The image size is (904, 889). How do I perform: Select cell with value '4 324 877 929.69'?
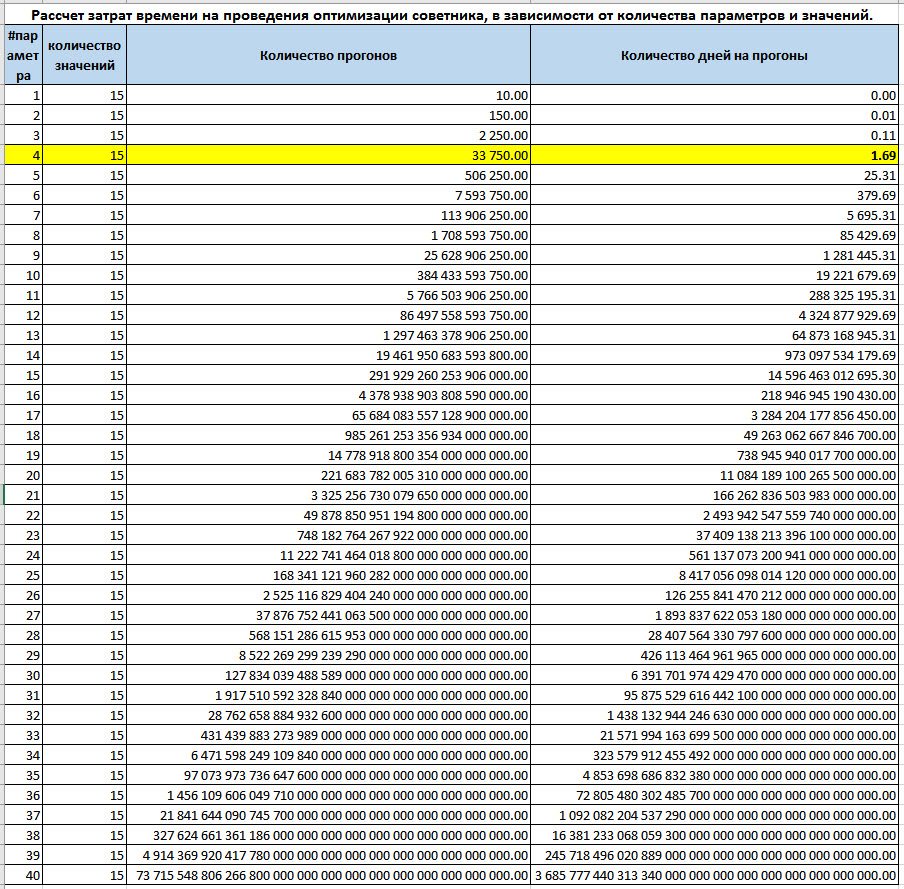[x=714, y=315]
